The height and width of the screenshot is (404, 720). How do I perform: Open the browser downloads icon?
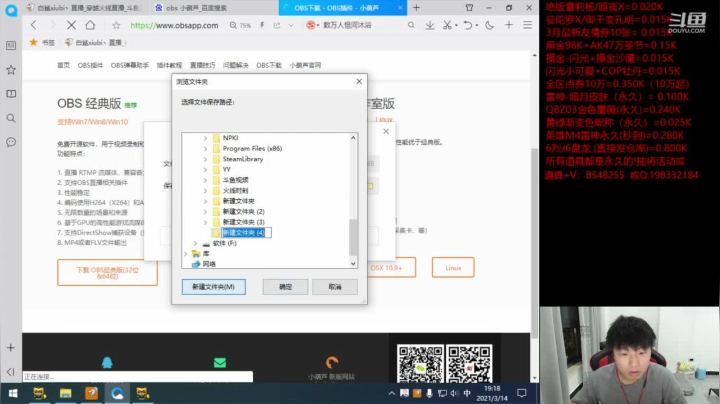tap(430, 25)
